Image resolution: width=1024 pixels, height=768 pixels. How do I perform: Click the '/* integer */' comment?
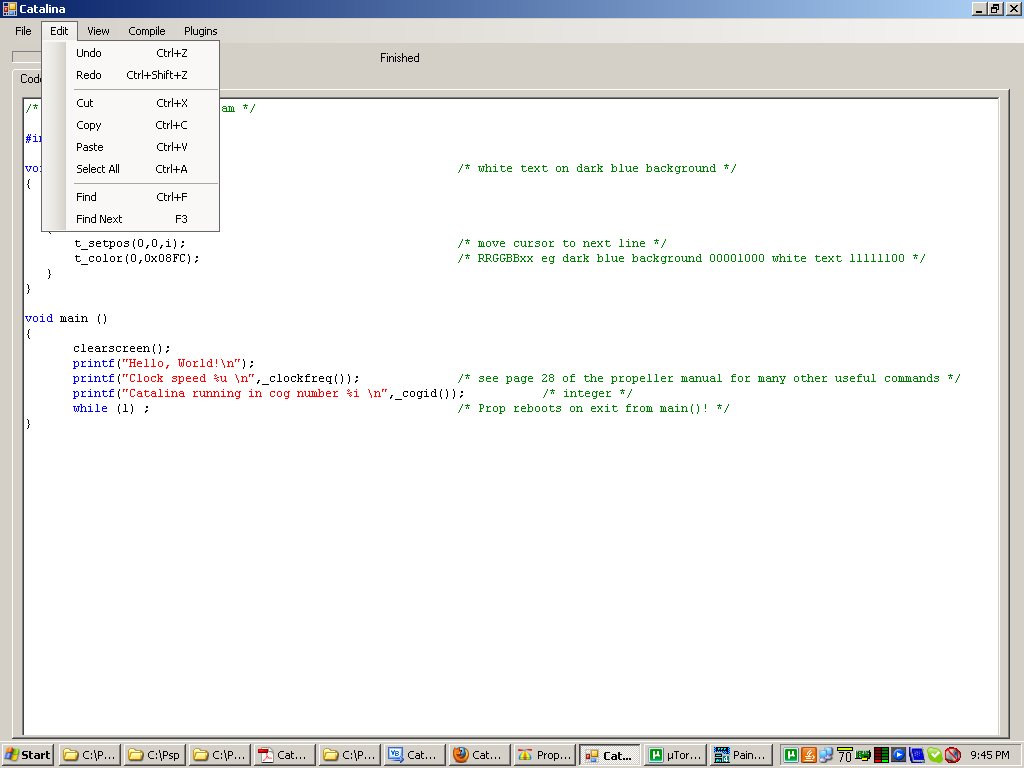point(587,394)
